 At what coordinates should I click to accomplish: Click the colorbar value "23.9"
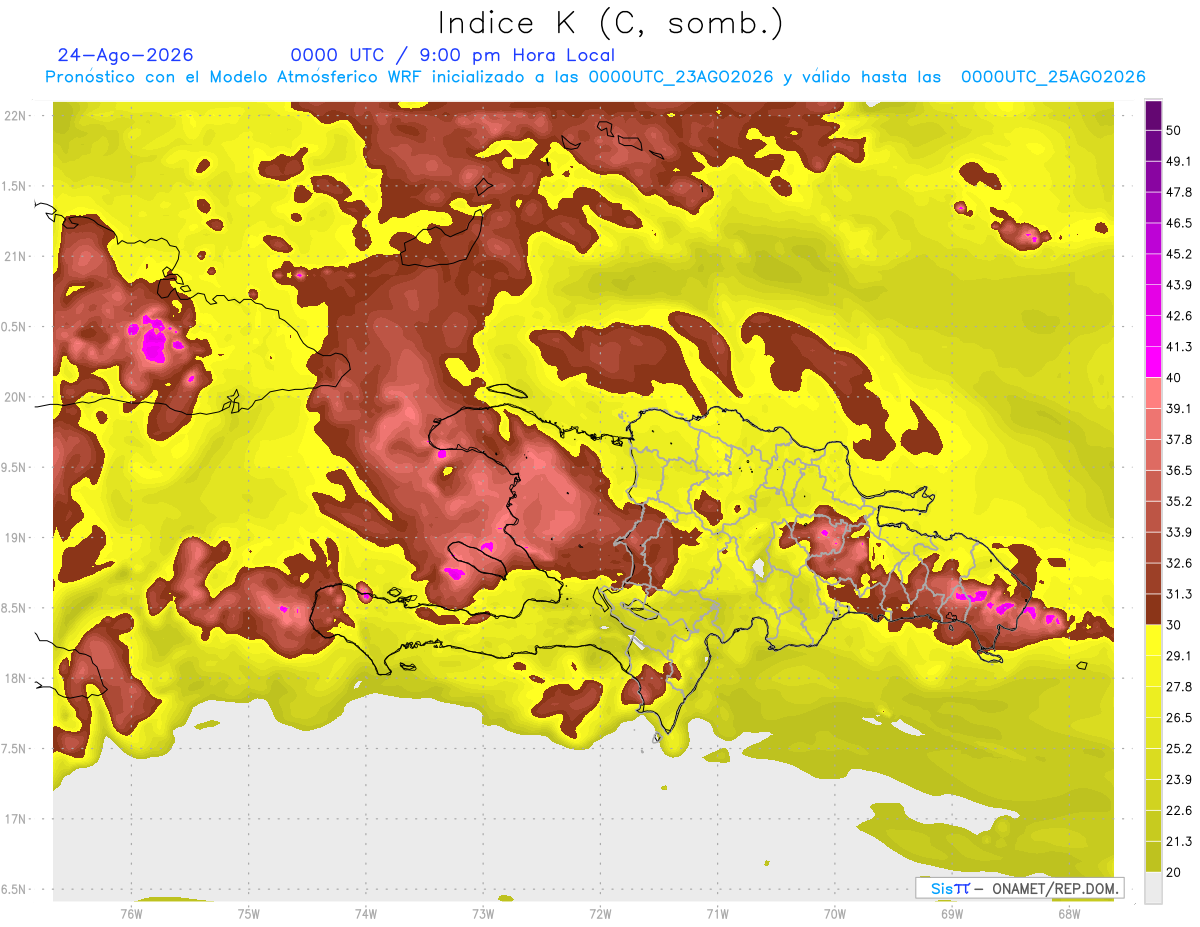click(1179, 779)
